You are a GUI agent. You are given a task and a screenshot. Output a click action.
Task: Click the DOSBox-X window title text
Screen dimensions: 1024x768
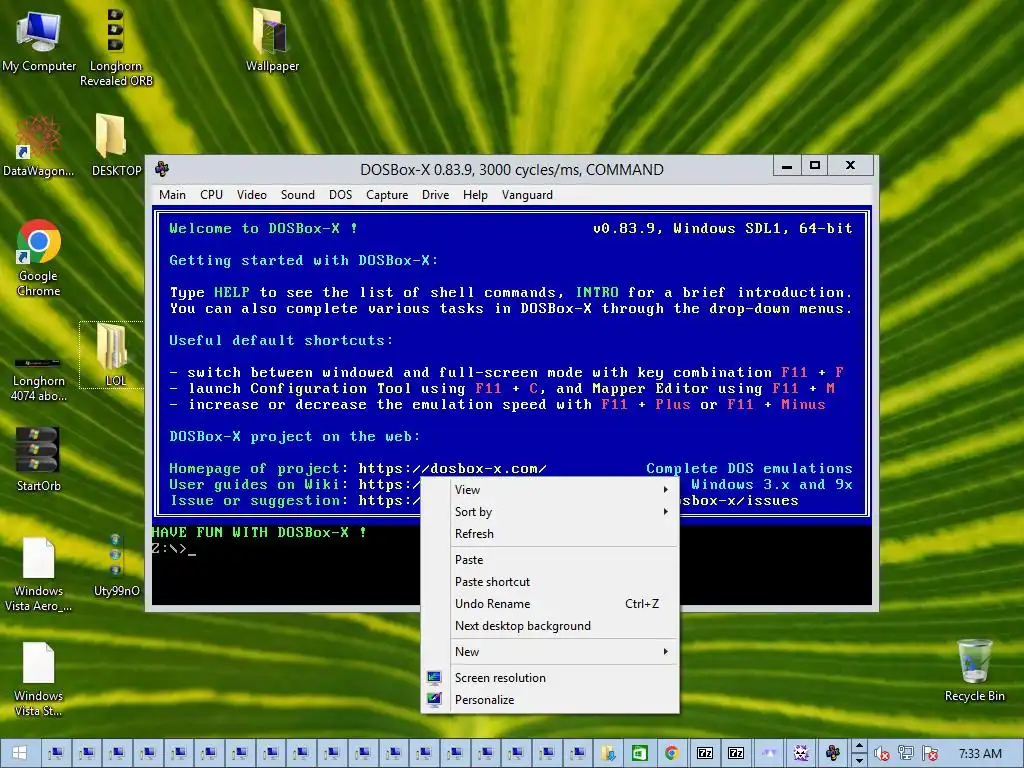pyautogui.click(x=511, y=170)
